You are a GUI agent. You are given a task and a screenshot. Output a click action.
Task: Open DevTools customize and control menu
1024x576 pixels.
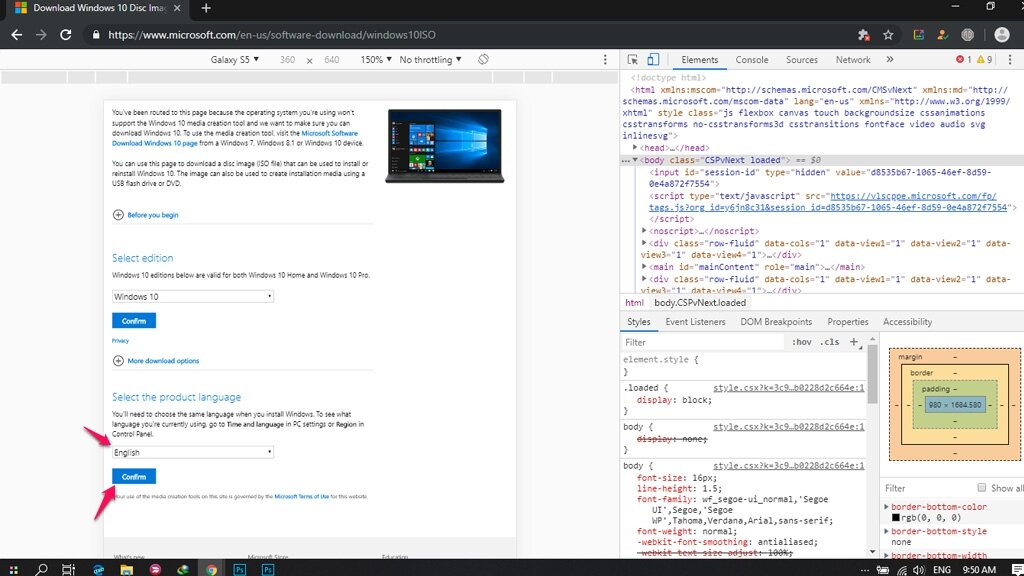click(1010, 59)
